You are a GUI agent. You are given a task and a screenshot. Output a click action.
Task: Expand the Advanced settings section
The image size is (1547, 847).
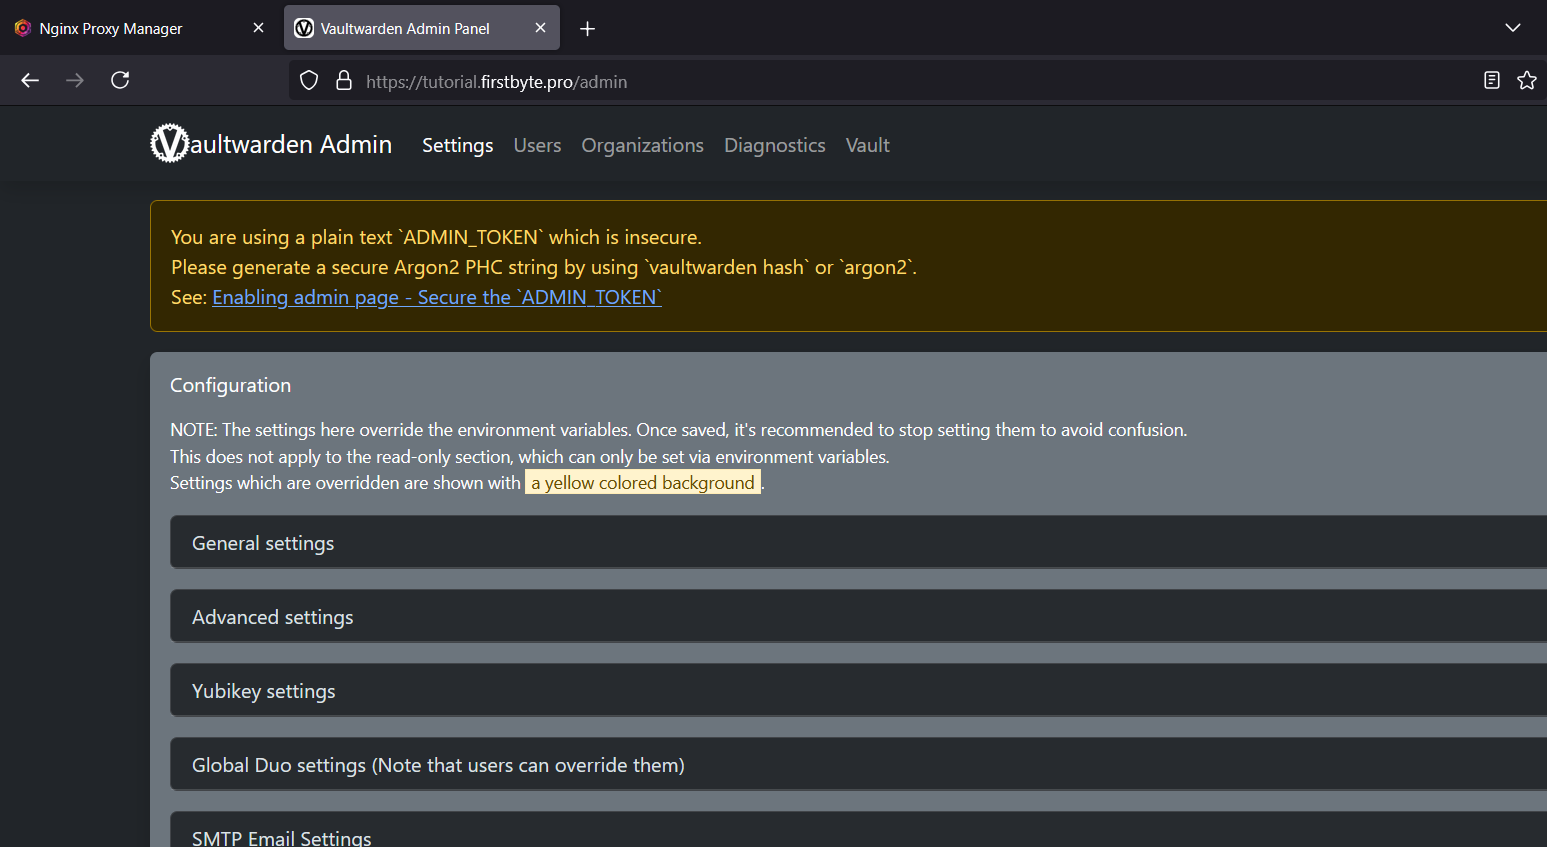tap(272, 616)
